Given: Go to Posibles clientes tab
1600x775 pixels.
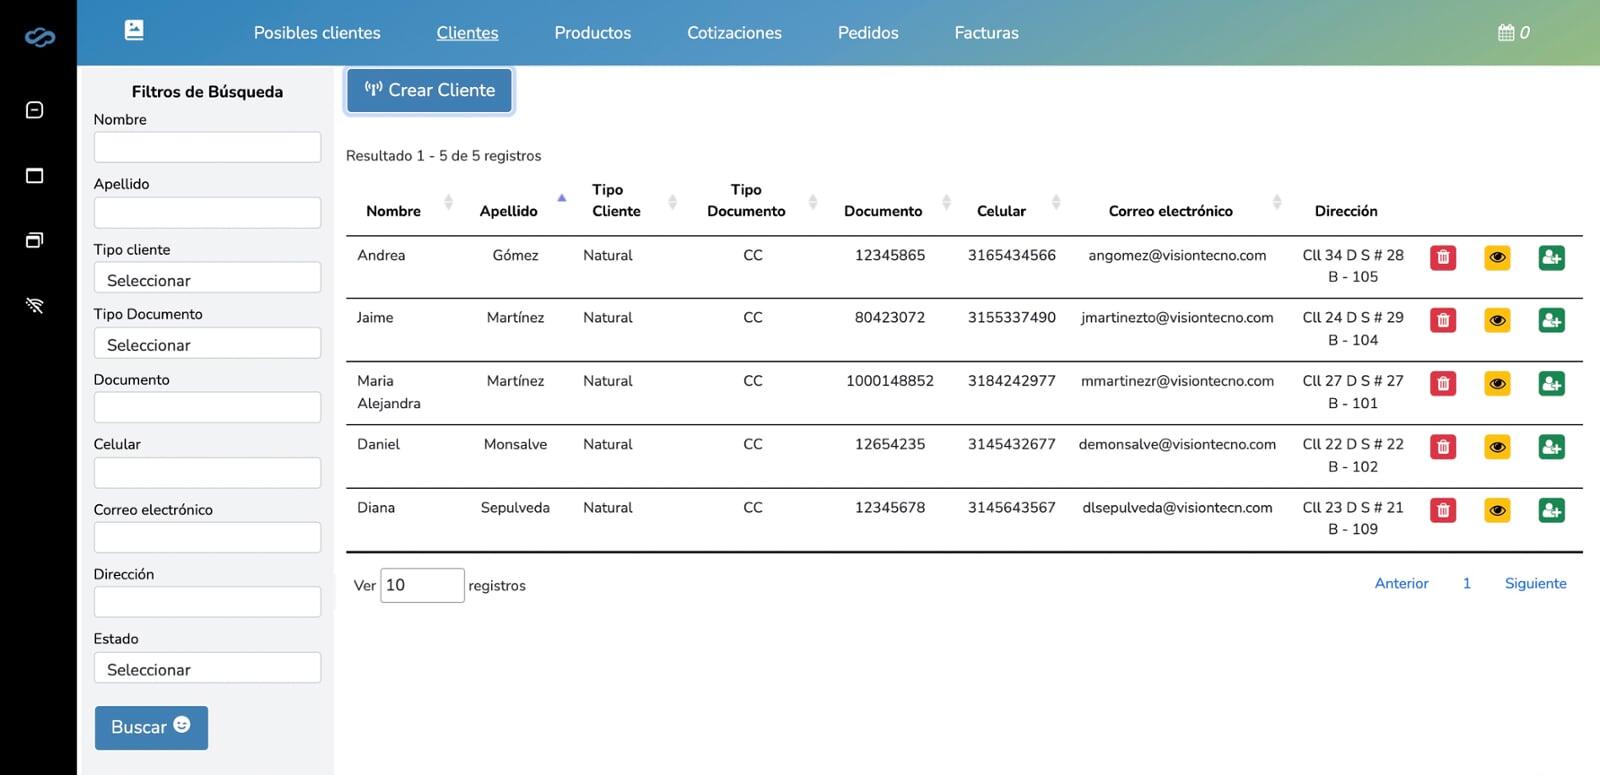Looking at the screenshot, I should click(x=317, y=33).
